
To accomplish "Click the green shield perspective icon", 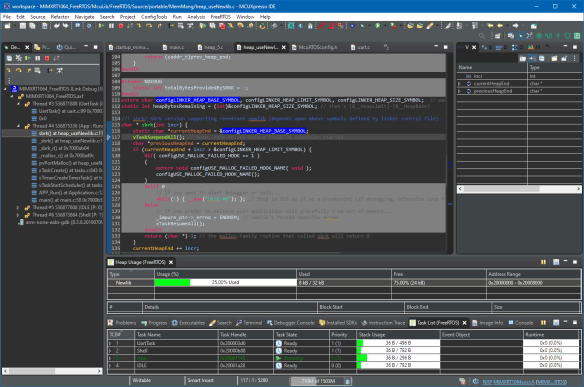I will (568, 36).
